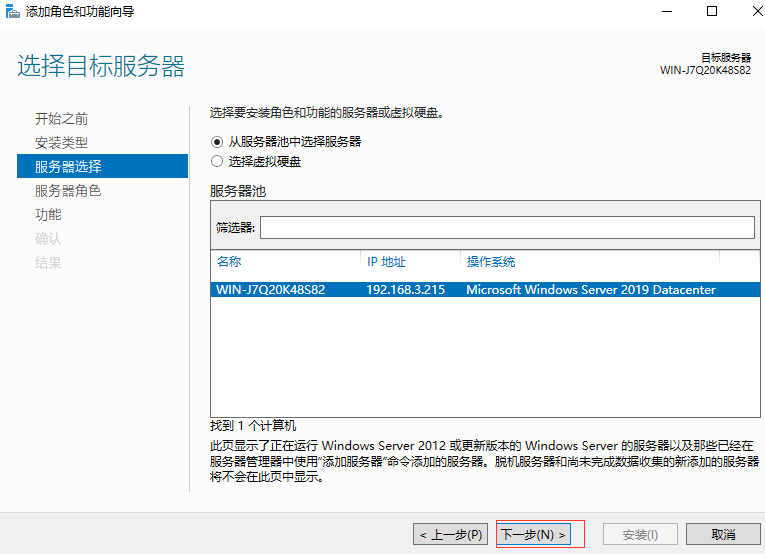The height and width of the screenshot is (554, 765).
Task: Click Microsoft Windows Server 2019 Datacenter cell
Action: pyautogui.click(x=591, y=290)
